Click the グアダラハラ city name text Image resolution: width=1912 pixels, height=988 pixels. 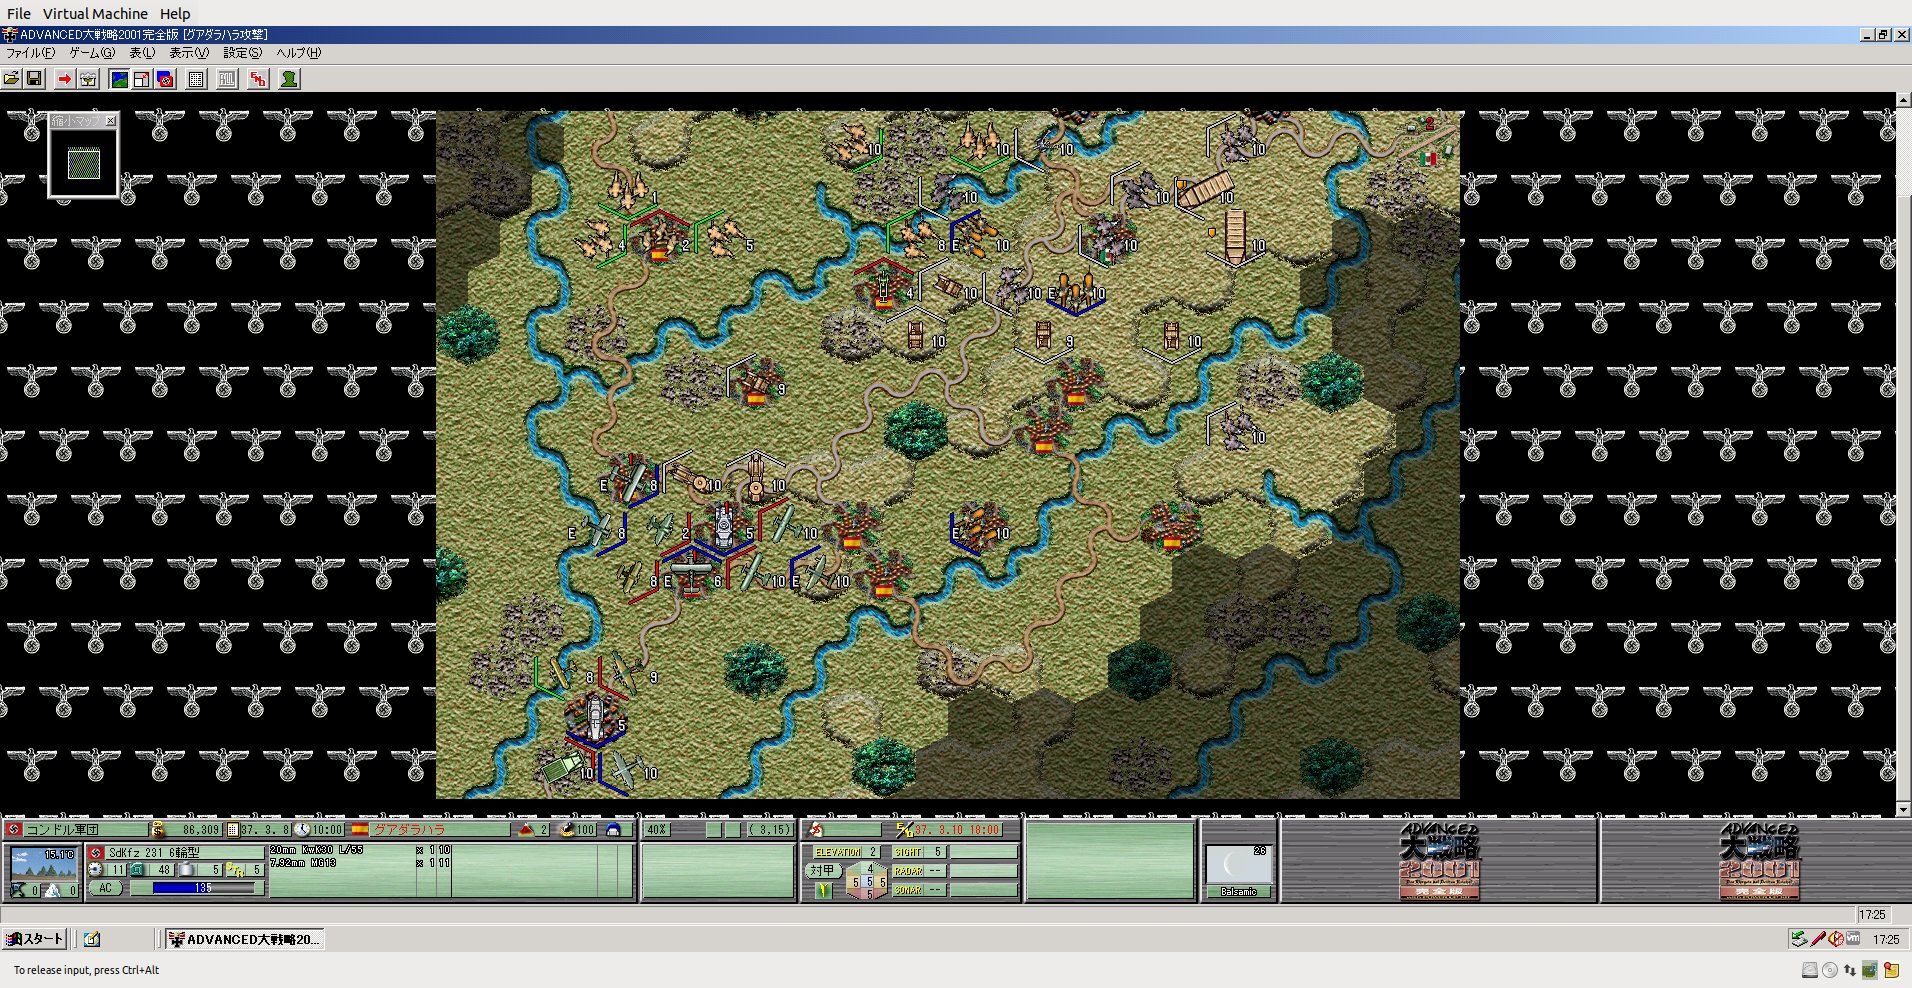tap(409, 830)
